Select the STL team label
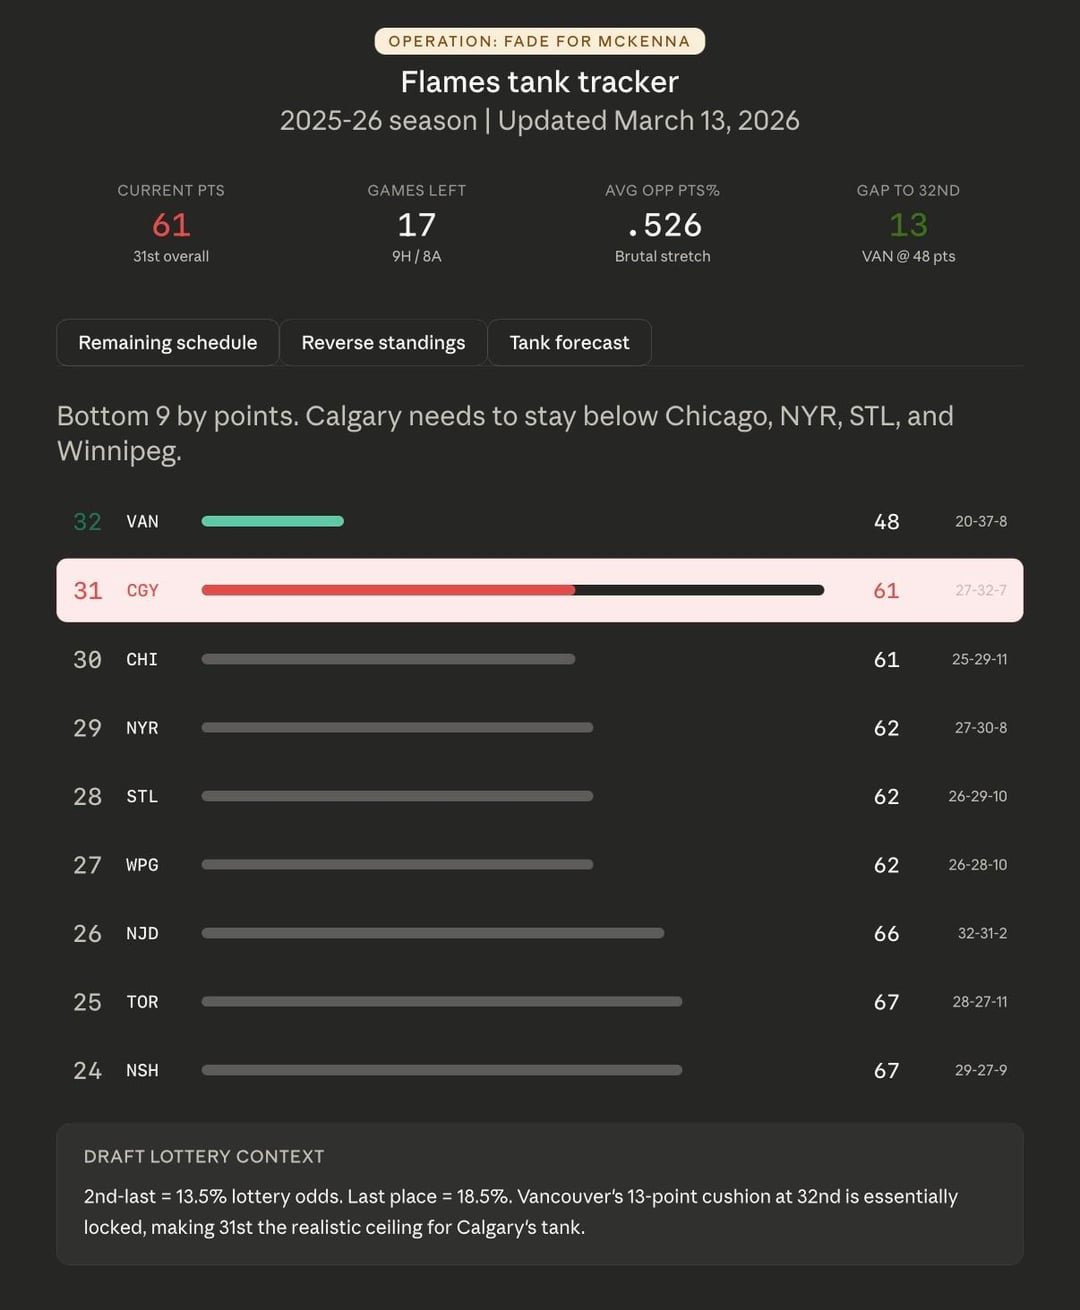The width and height of the screenshot is (1080, 1310). pyautogui.click(x=142, y=796)
